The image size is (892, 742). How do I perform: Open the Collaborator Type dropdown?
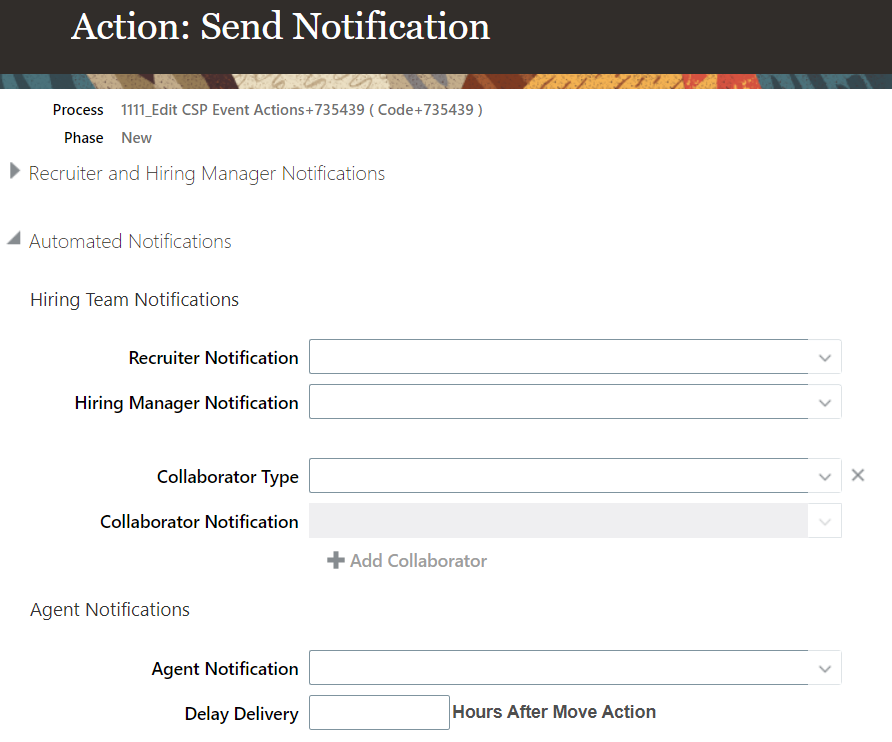click(x=824, y=476)
